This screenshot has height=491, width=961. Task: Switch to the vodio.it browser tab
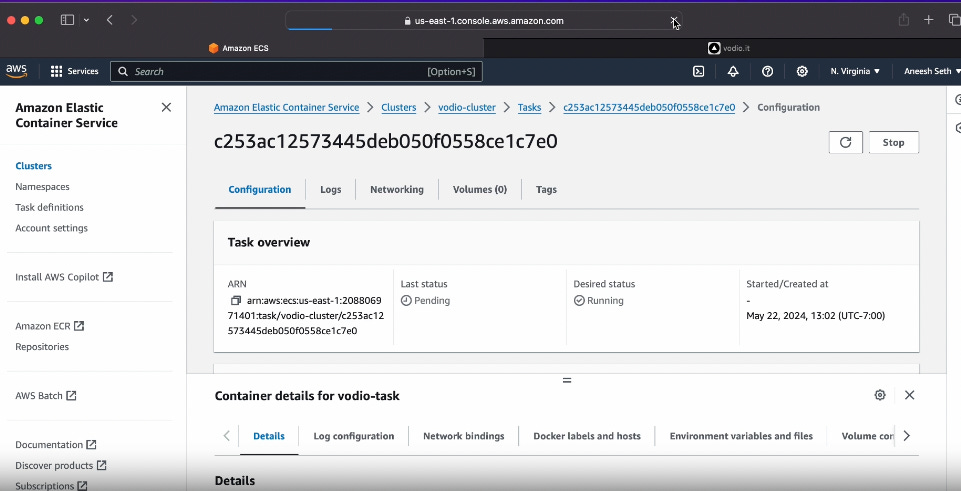(722, 48)
